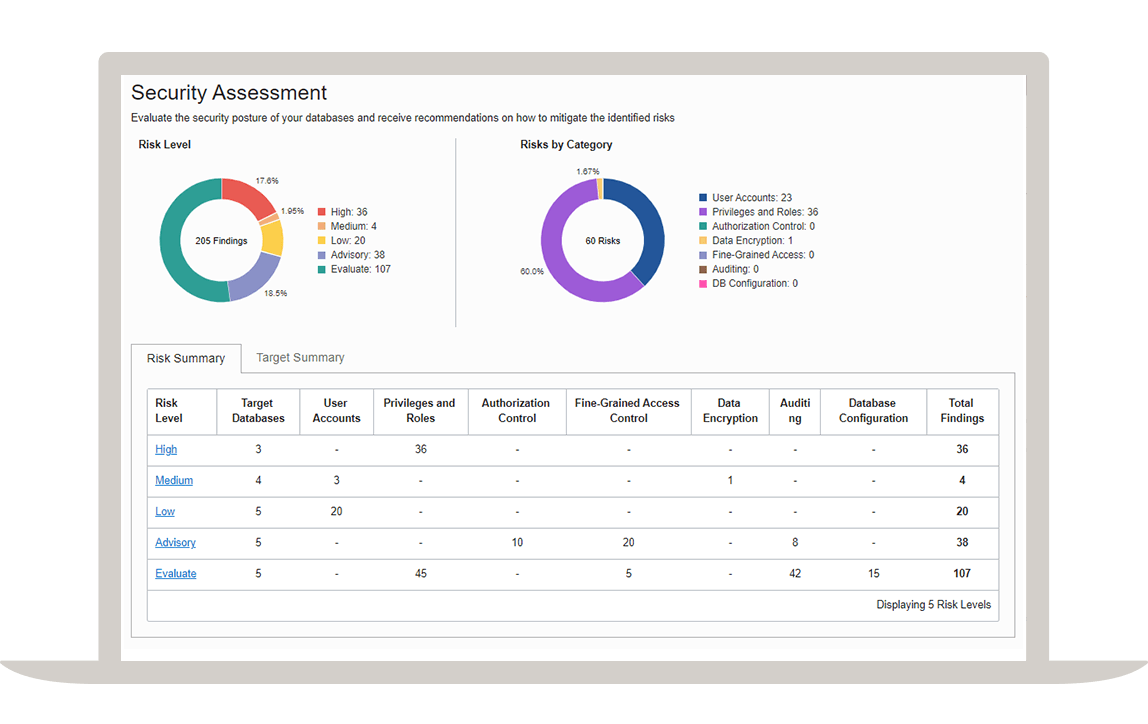The height and width of the screenshot is (724, 1148).
Task: Click the Data Encryption legend swatch
Action: click(x=703, y=241)
